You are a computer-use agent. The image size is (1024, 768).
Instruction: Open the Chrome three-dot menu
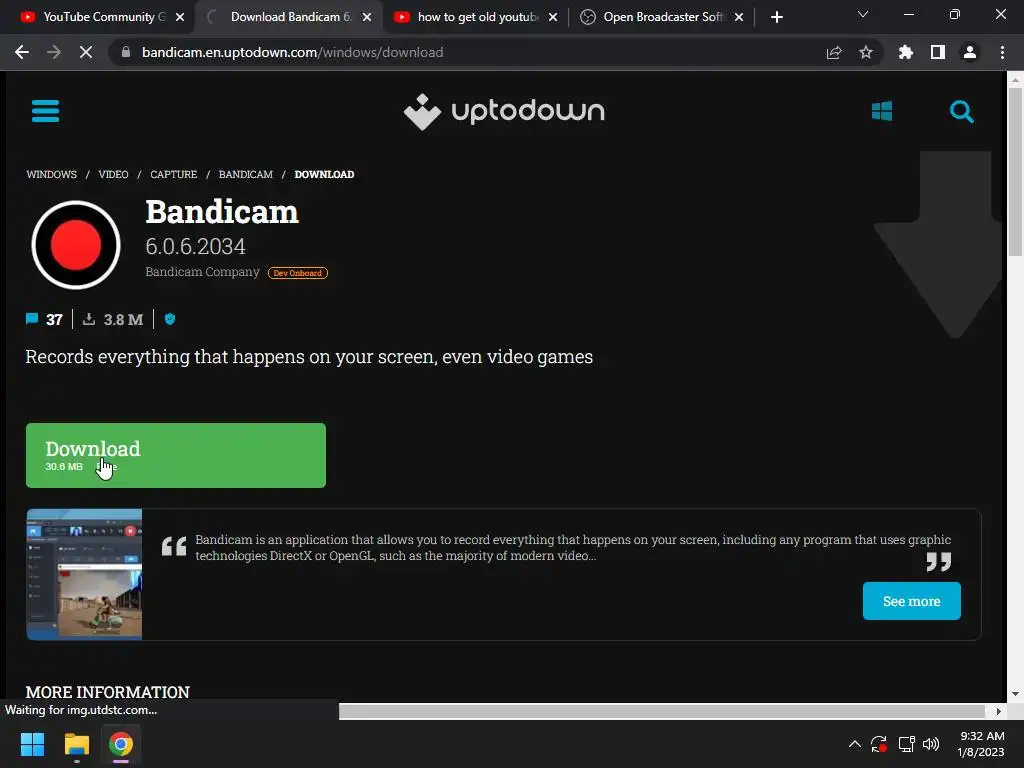(x=1002, y=52)
